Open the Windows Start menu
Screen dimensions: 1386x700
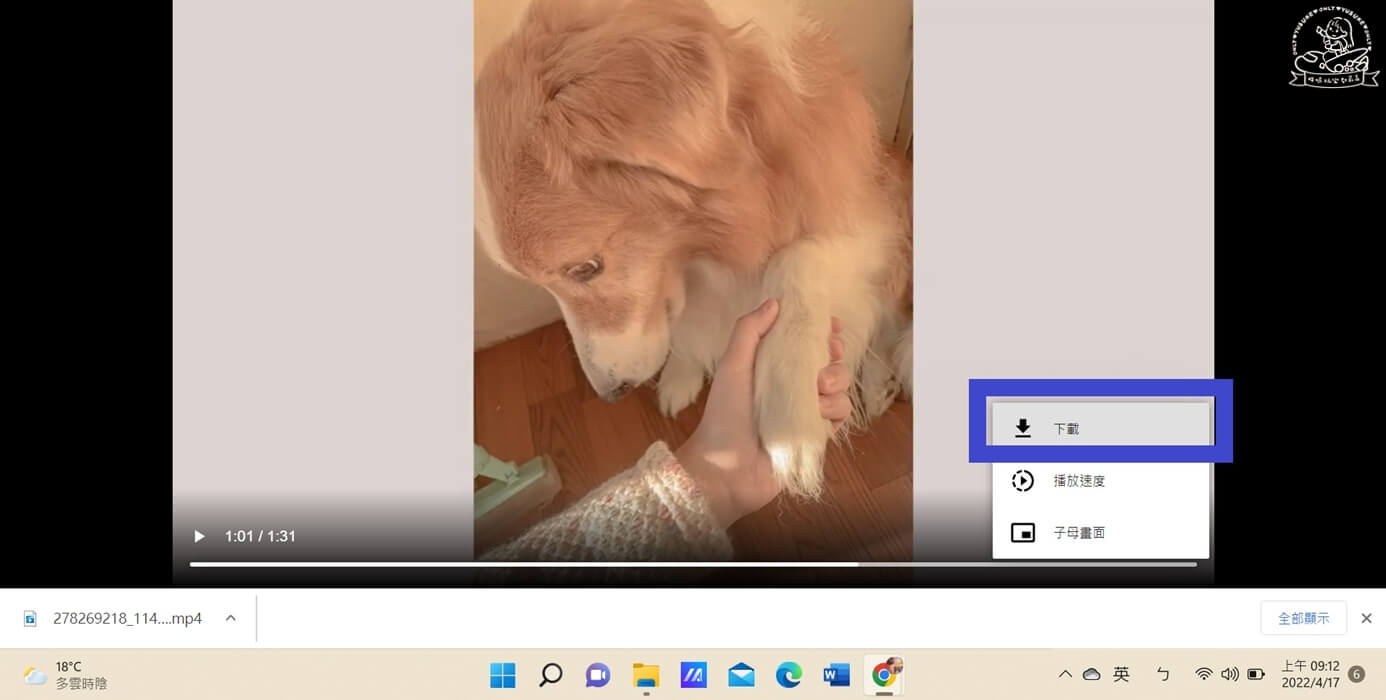tap(502, 676)
